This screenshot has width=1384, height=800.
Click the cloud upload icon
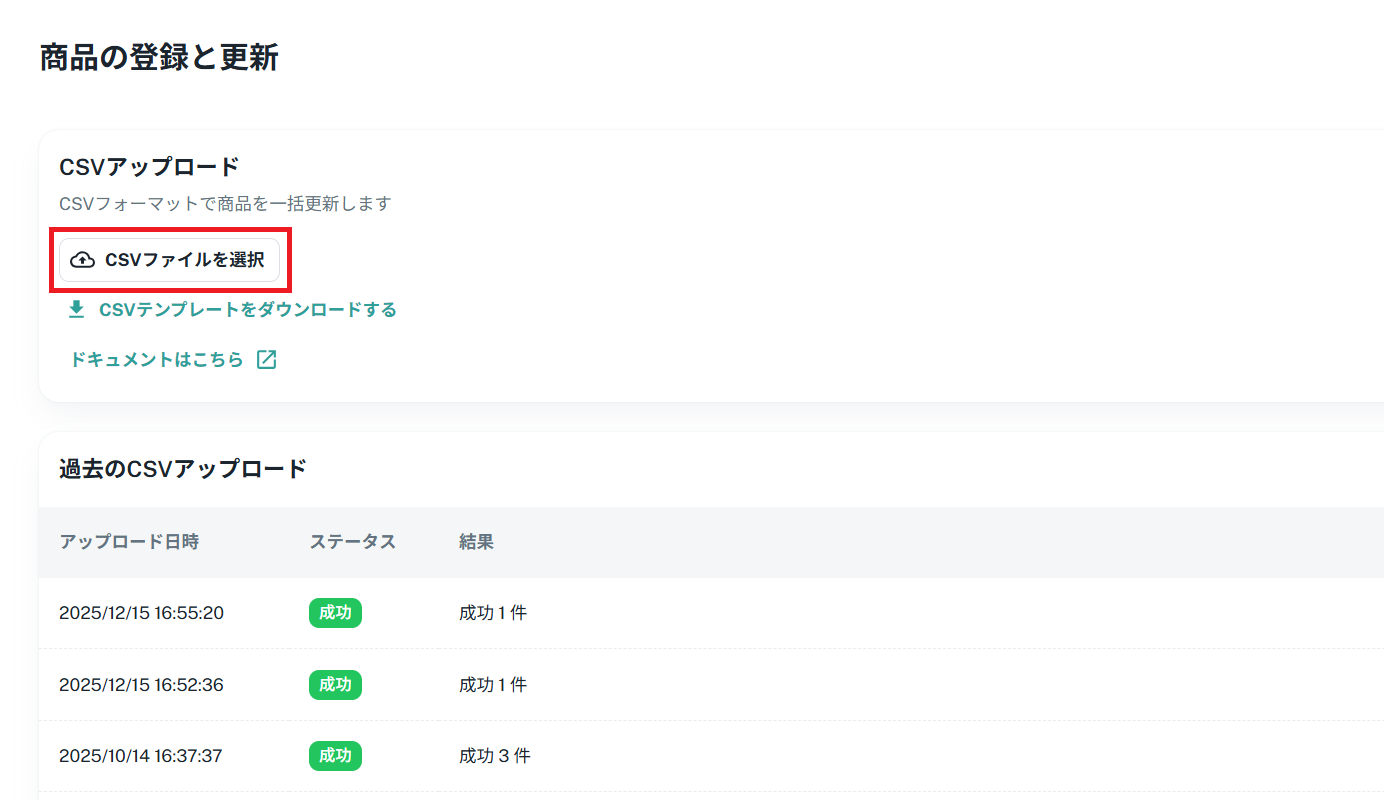(83, 260)
